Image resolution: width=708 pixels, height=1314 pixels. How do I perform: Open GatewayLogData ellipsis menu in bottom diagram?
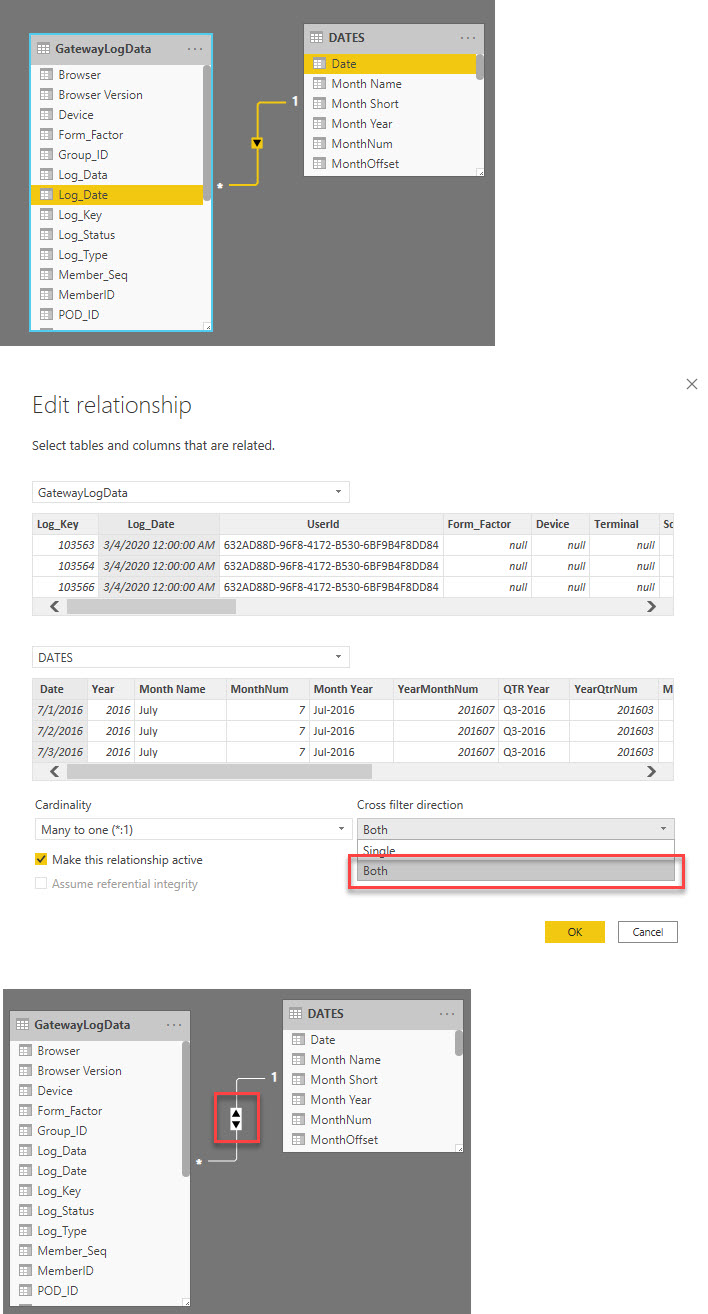pos(174,1025)
